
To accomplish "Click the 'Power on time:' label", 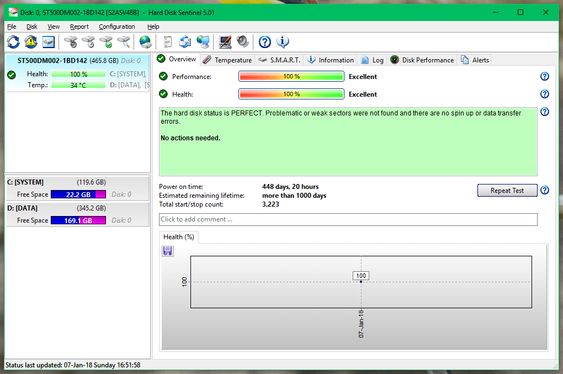I will 181,187.
